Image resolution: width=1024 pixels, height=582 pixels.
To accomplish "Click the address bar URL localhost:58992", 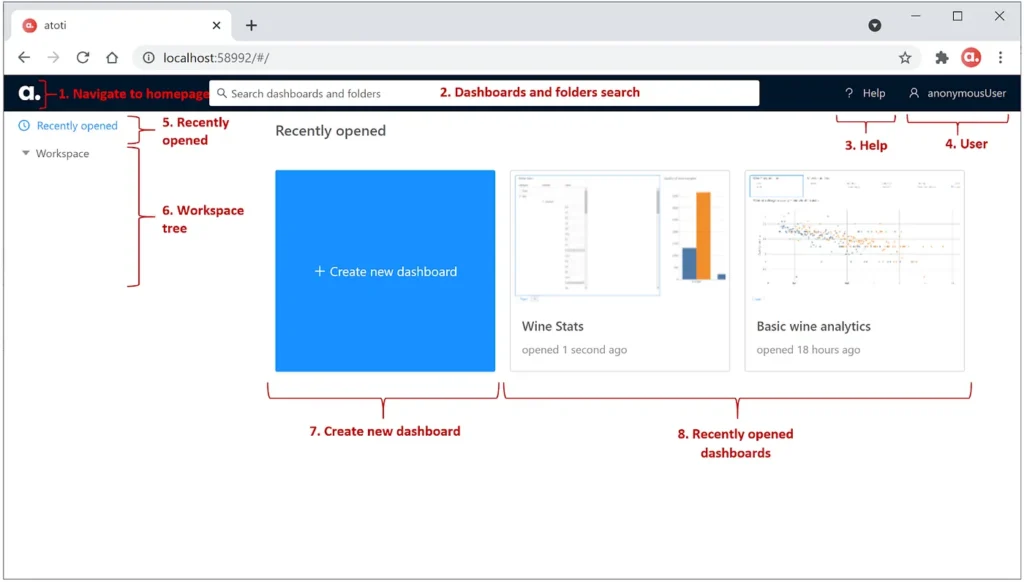I will tap(216, 57).
